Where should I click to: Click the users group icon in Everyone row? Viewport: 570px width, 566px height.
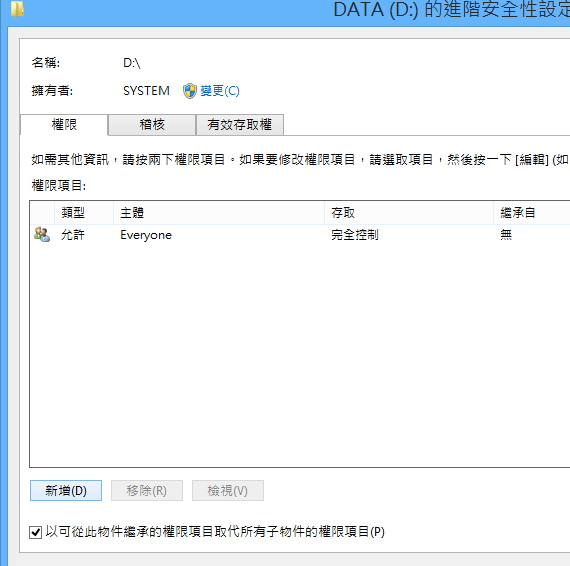(x=42, y=234)
